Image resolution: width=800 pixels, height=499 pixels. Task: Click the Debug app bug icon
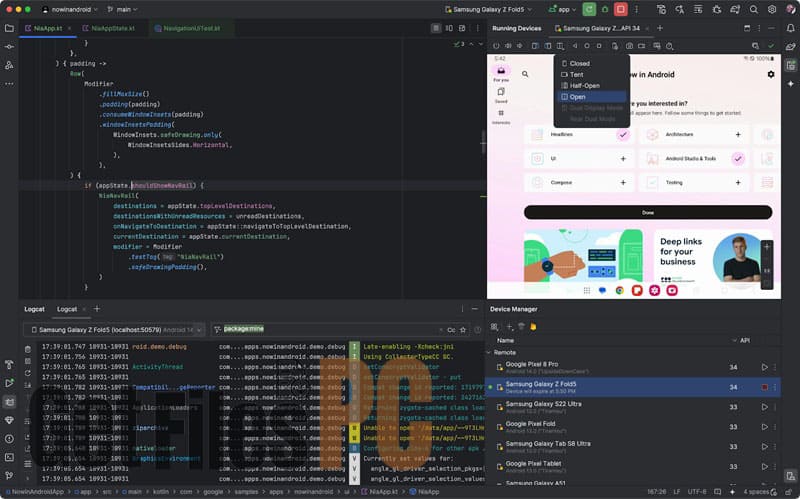(605, 9)
